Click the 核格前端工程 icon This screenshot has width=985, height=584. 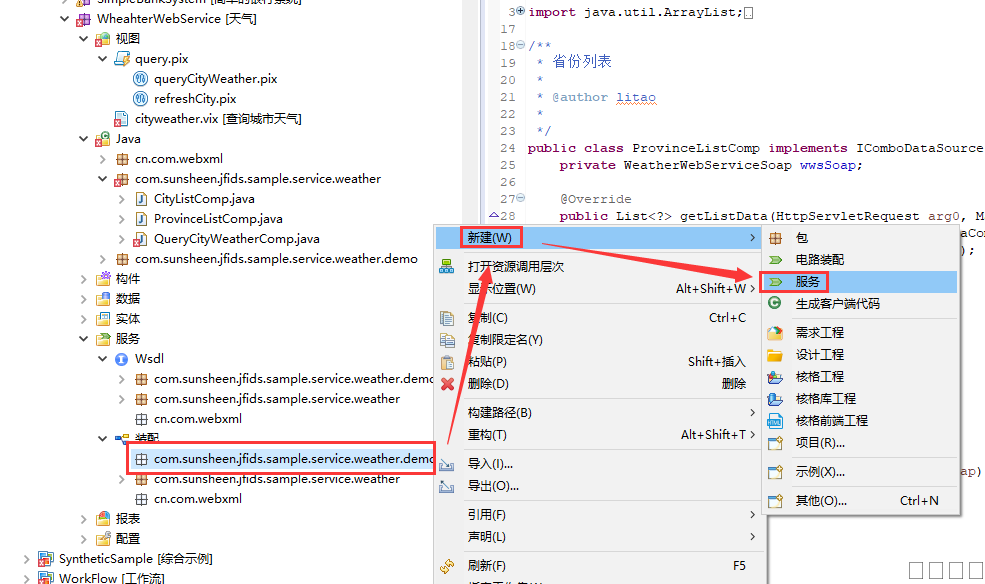tap(775, 421)
